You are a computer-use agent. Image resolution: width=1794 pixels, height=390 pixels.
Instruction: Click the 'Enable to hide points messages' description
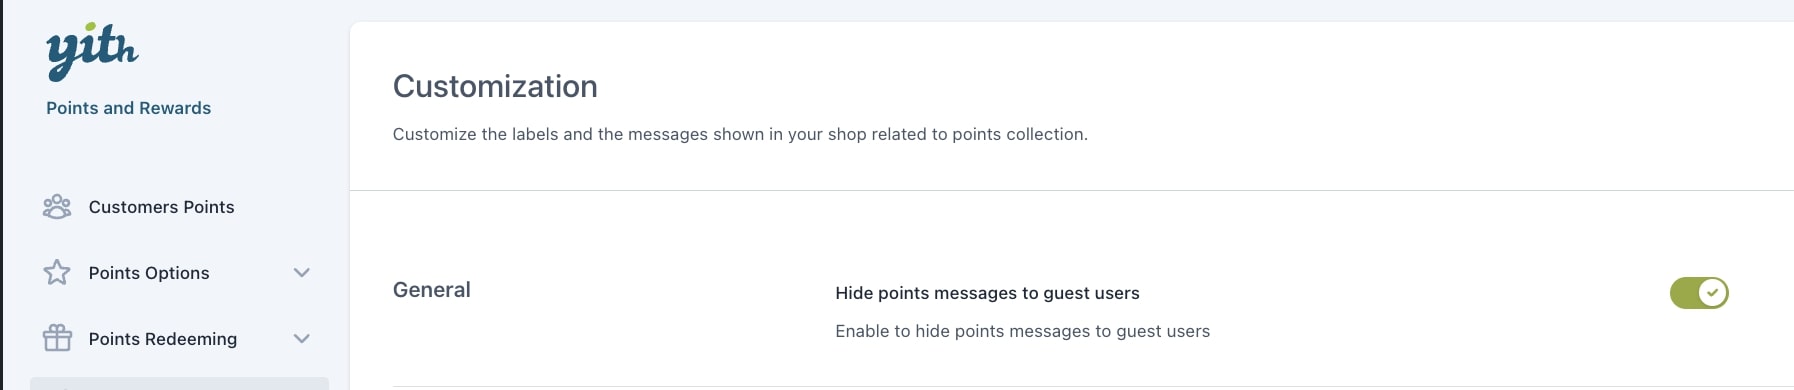1022,331
